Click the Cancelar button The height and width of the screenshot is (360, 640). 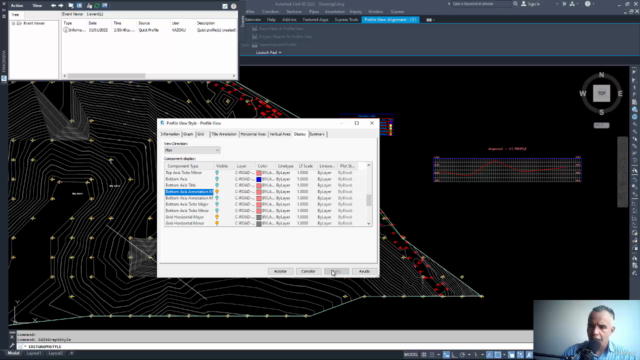click(308, 271)
